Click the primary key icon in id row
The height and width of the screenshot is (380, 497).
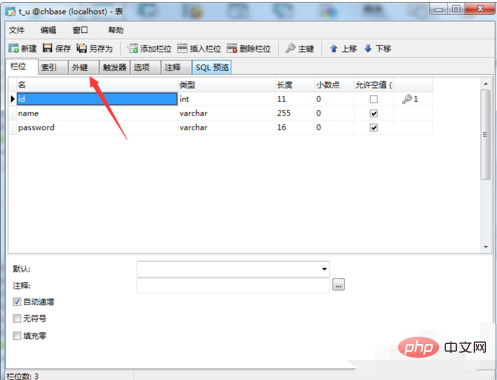[407, 99]
